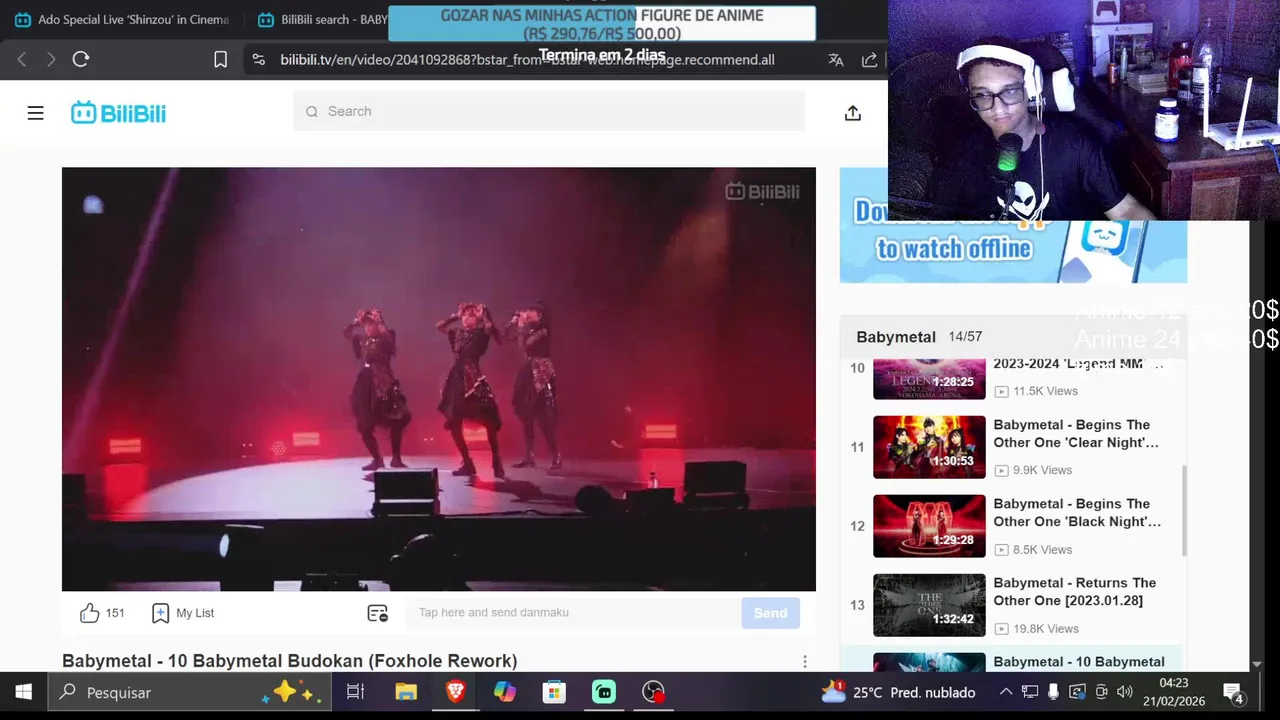1280x720 pixels.
Task: Go to BiliBili home via logo
Action: point(118,113)
